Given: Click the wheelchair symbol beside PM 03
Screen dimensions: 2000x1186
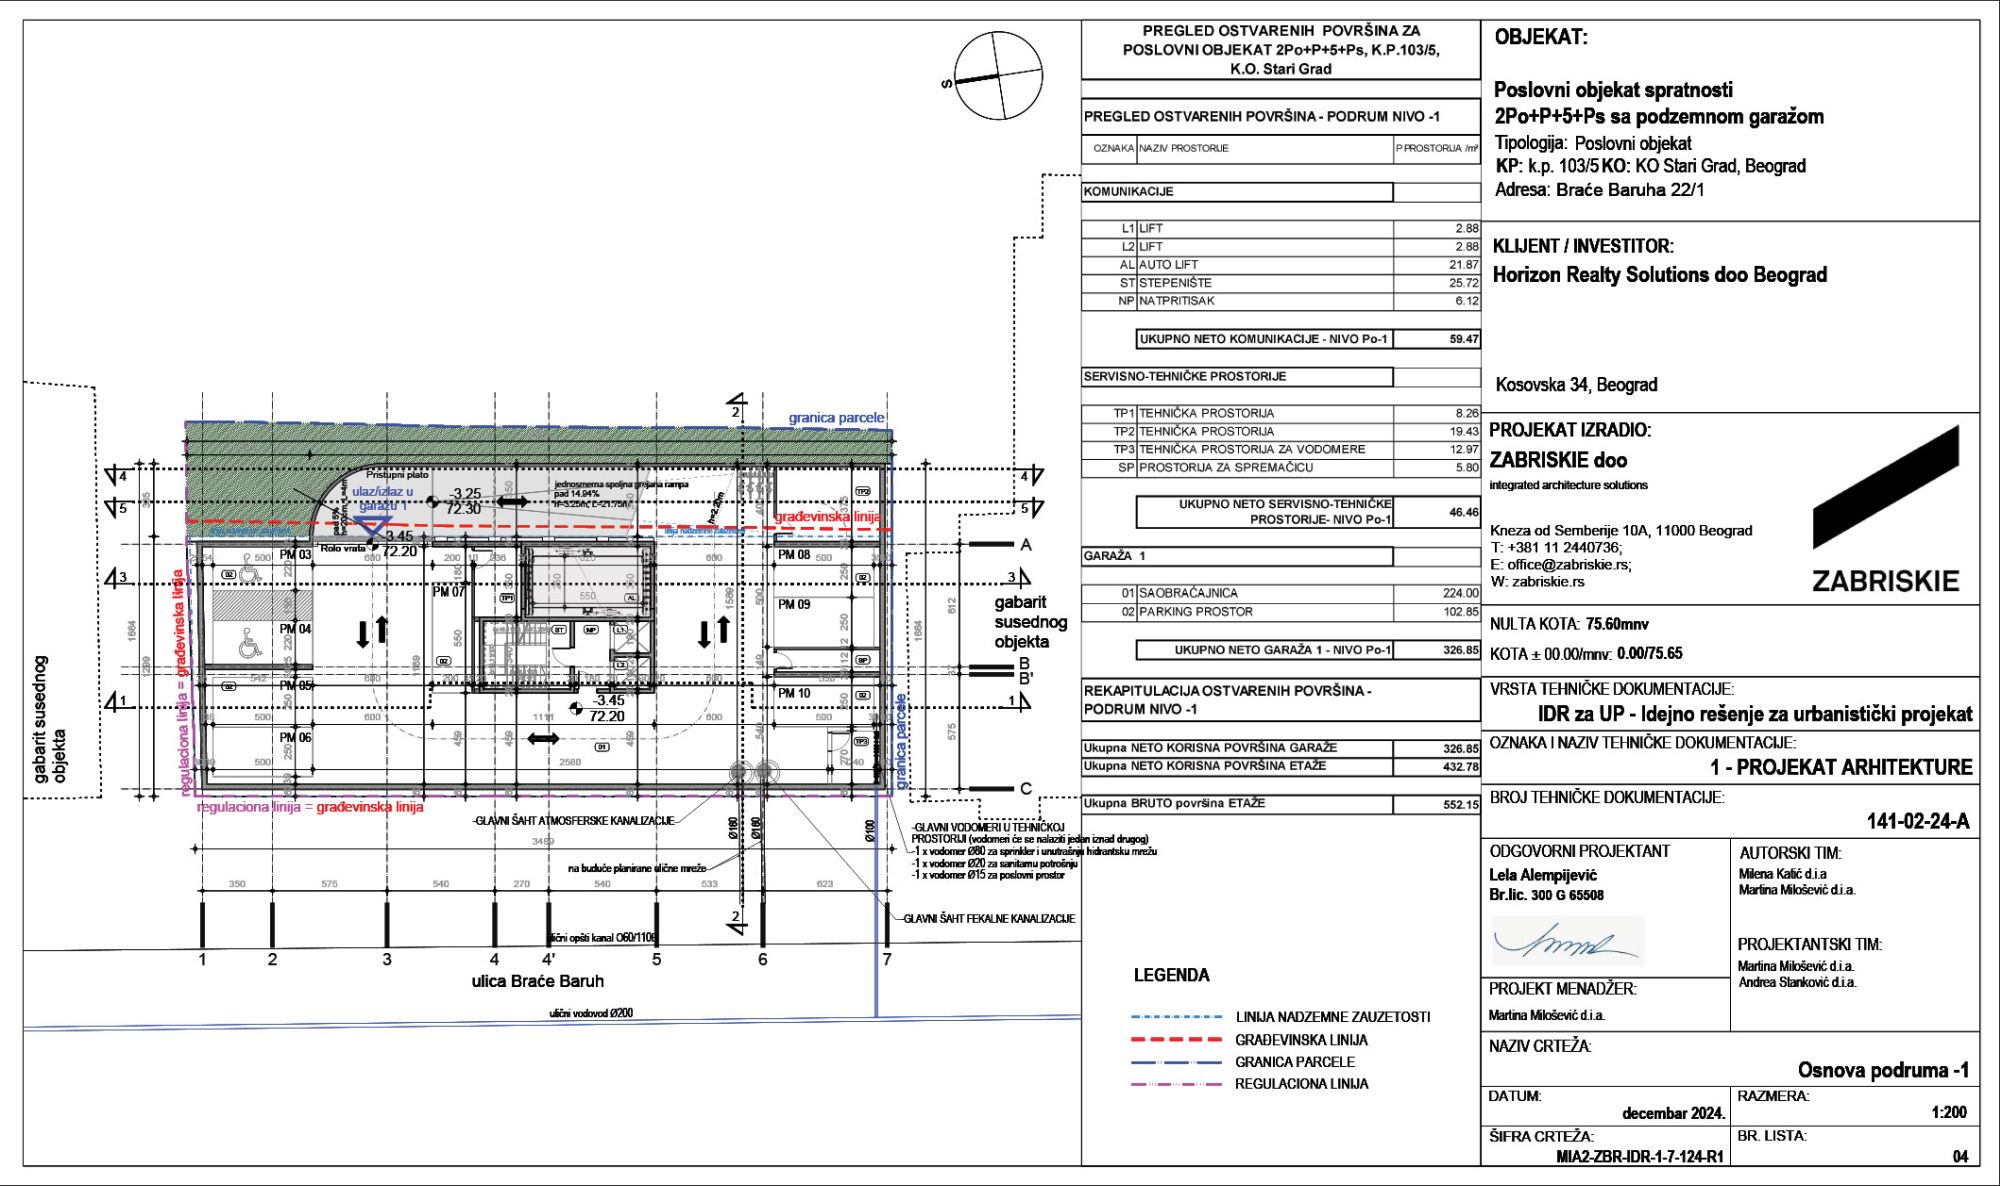Looking at the screenshot, I should click(250, 569).
